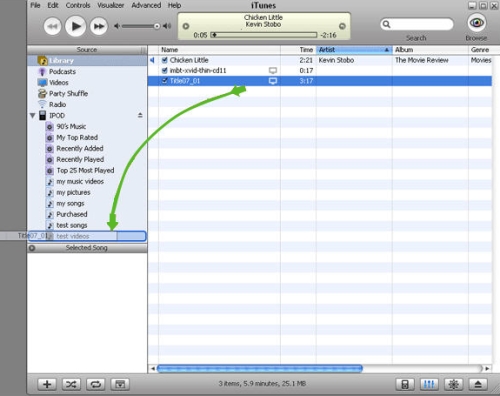The width and height of the screenshot is (500, 396).
Task: Open the Edit menu
Action: pyautogui.click(x=53, y=5)
